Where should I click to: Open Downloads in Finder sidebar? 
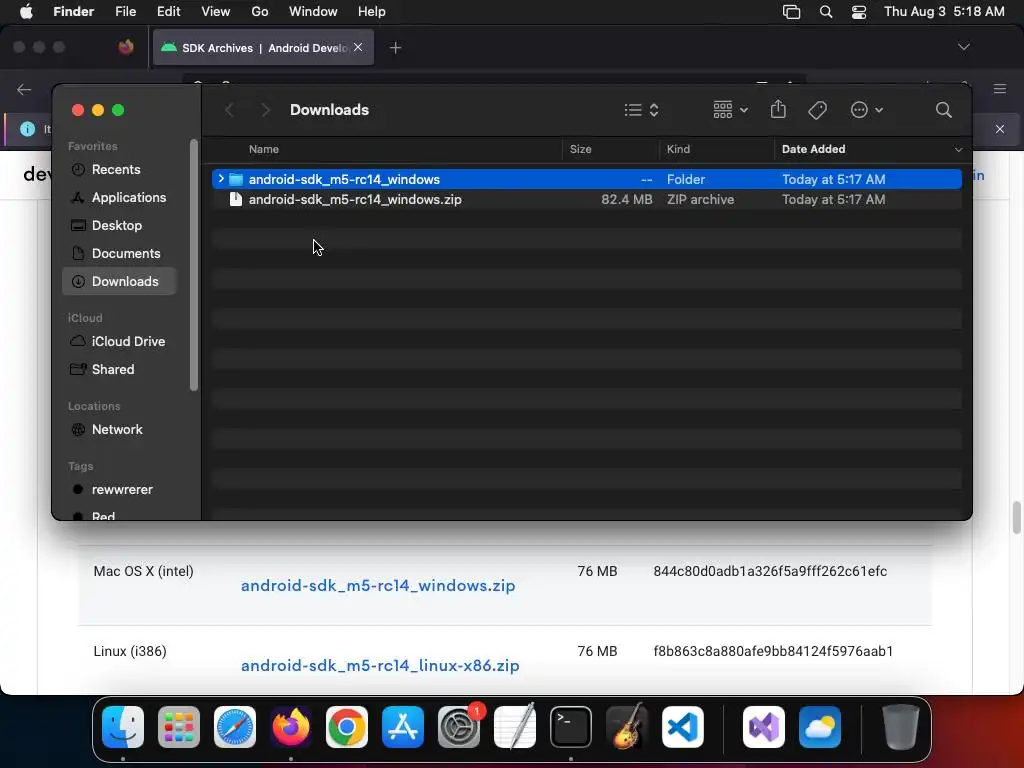coord(119,281)
